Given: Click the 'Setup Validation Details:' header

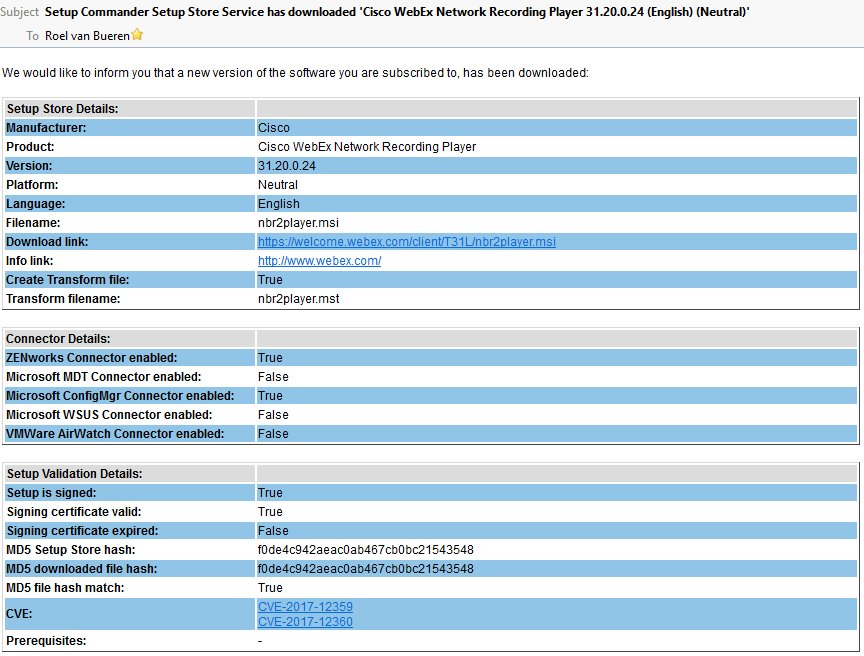Looking at the screenshot, I should 74,474.
